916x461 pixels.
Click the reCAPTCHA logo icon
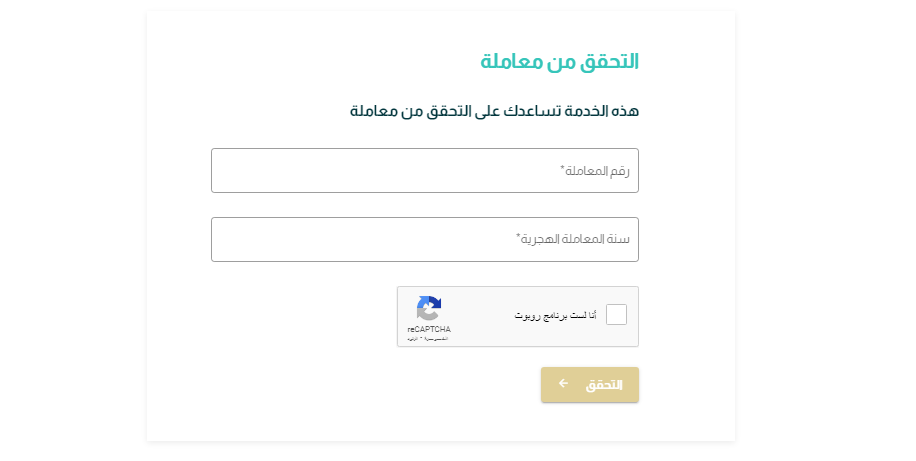pos(429,309)
